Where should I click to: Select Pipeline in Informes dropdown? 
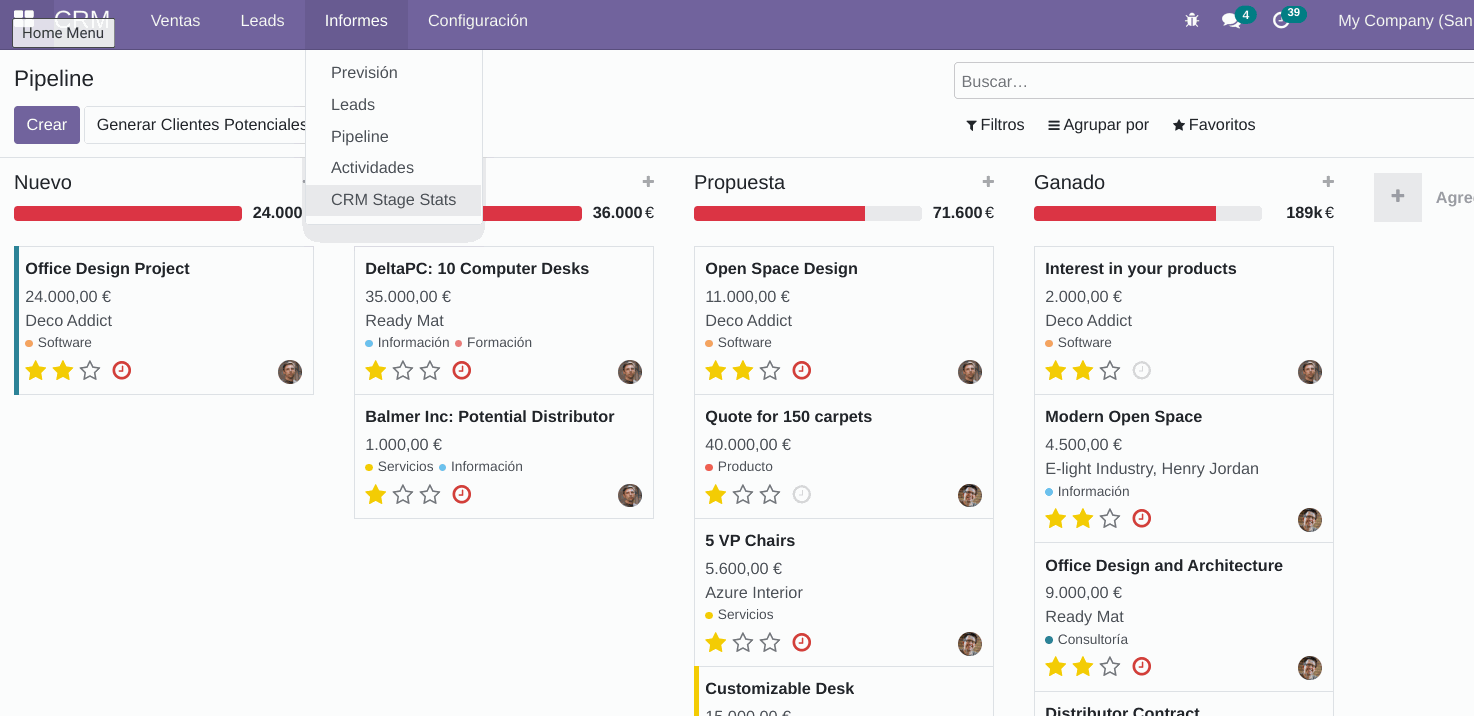(x=393, y=137)
